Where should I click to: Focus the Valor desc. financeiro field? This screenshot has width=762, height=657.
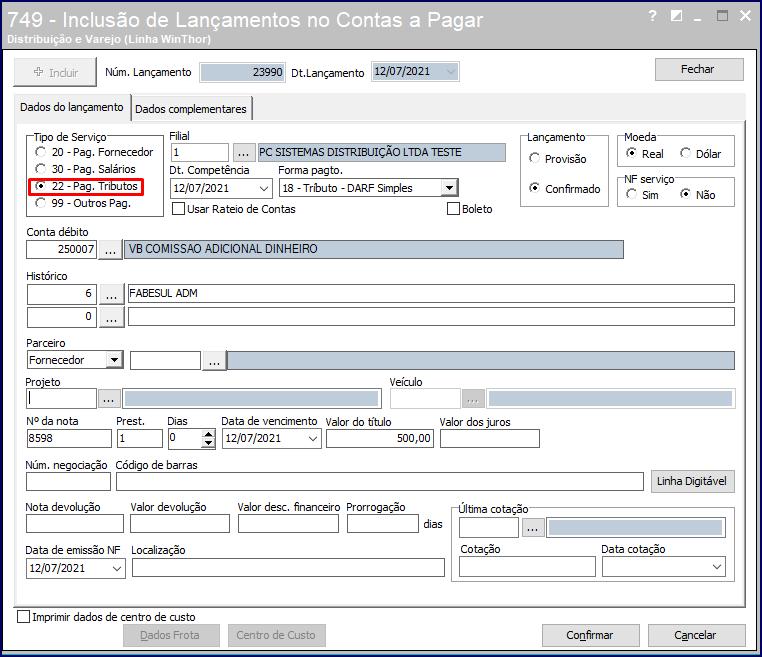click(x=288, y=524)
